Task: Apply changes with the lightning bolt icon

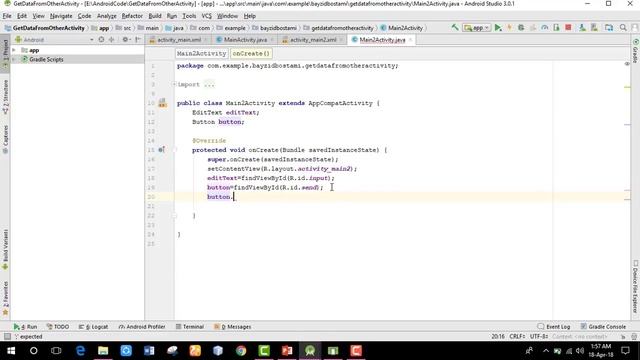Action: click(509, 27)
